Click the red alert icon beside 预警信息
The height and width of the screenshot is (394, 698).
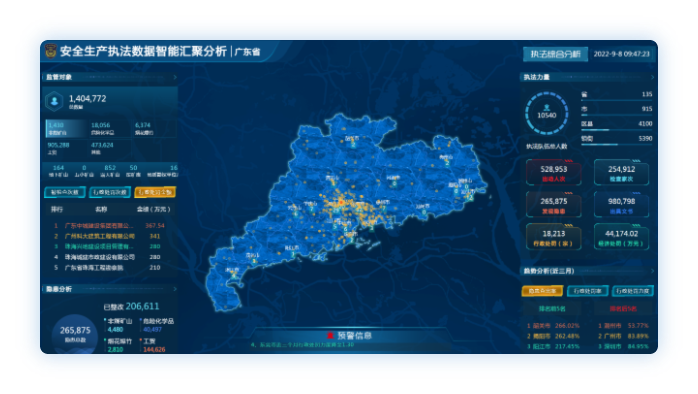[330, 336]
